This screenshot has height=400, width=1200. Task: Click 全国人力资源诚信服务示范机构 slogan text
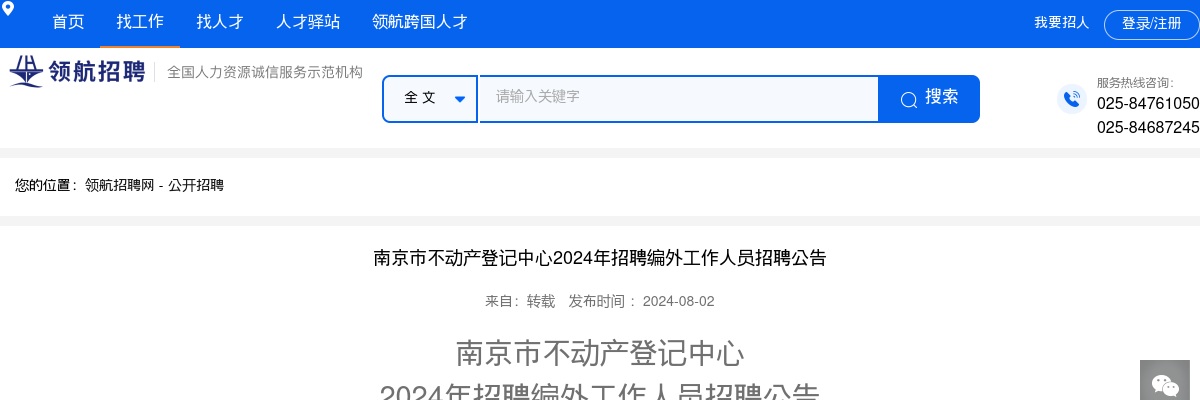(x=265, y=72)
